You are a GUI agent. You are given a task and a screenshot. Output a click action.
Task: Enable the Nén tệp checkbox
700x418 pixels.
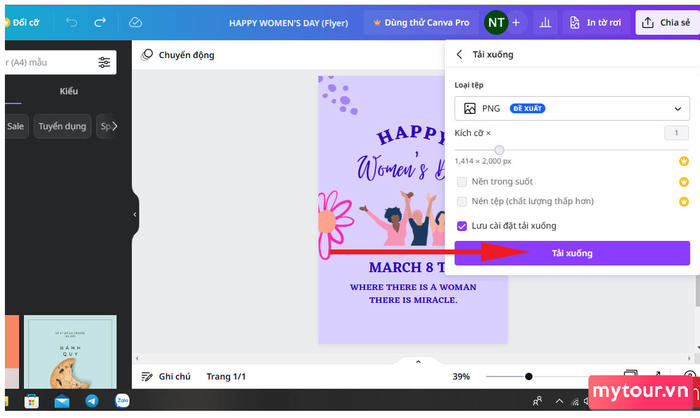[x=462, y=202]
